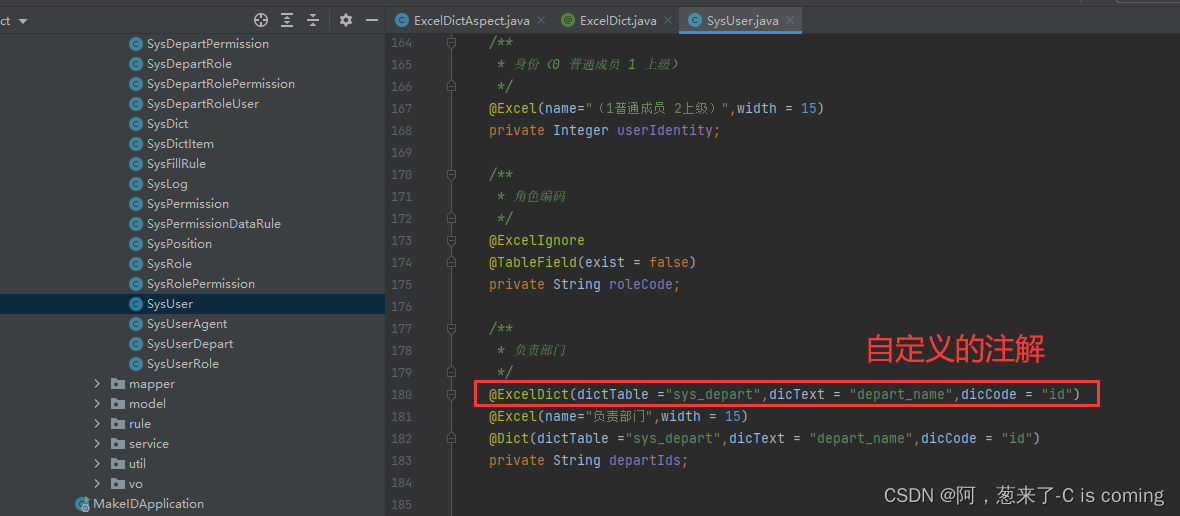Click the Expand All icon in project panel
This screenshot has height=516, width=1180.
pos(287,20)
